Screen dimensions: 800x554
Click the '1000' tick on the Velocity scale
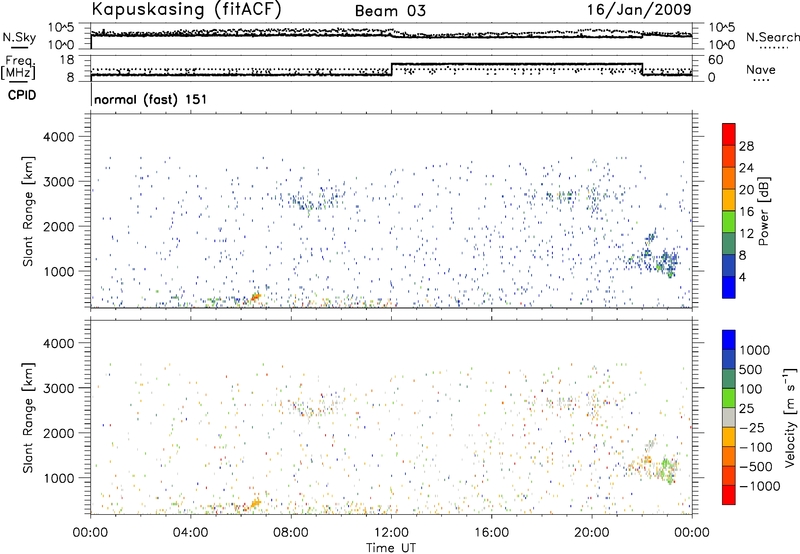754,350
